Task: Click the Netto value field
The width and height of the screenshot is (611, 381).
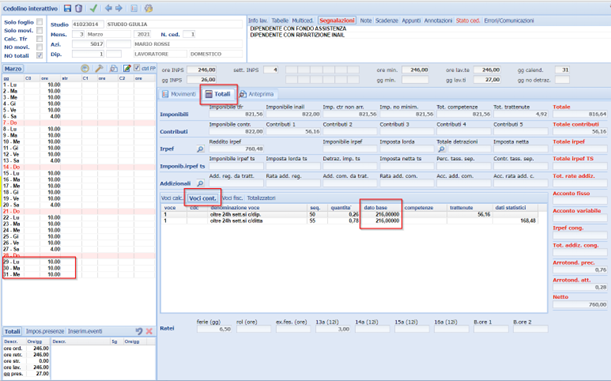Action: (580, 305)
